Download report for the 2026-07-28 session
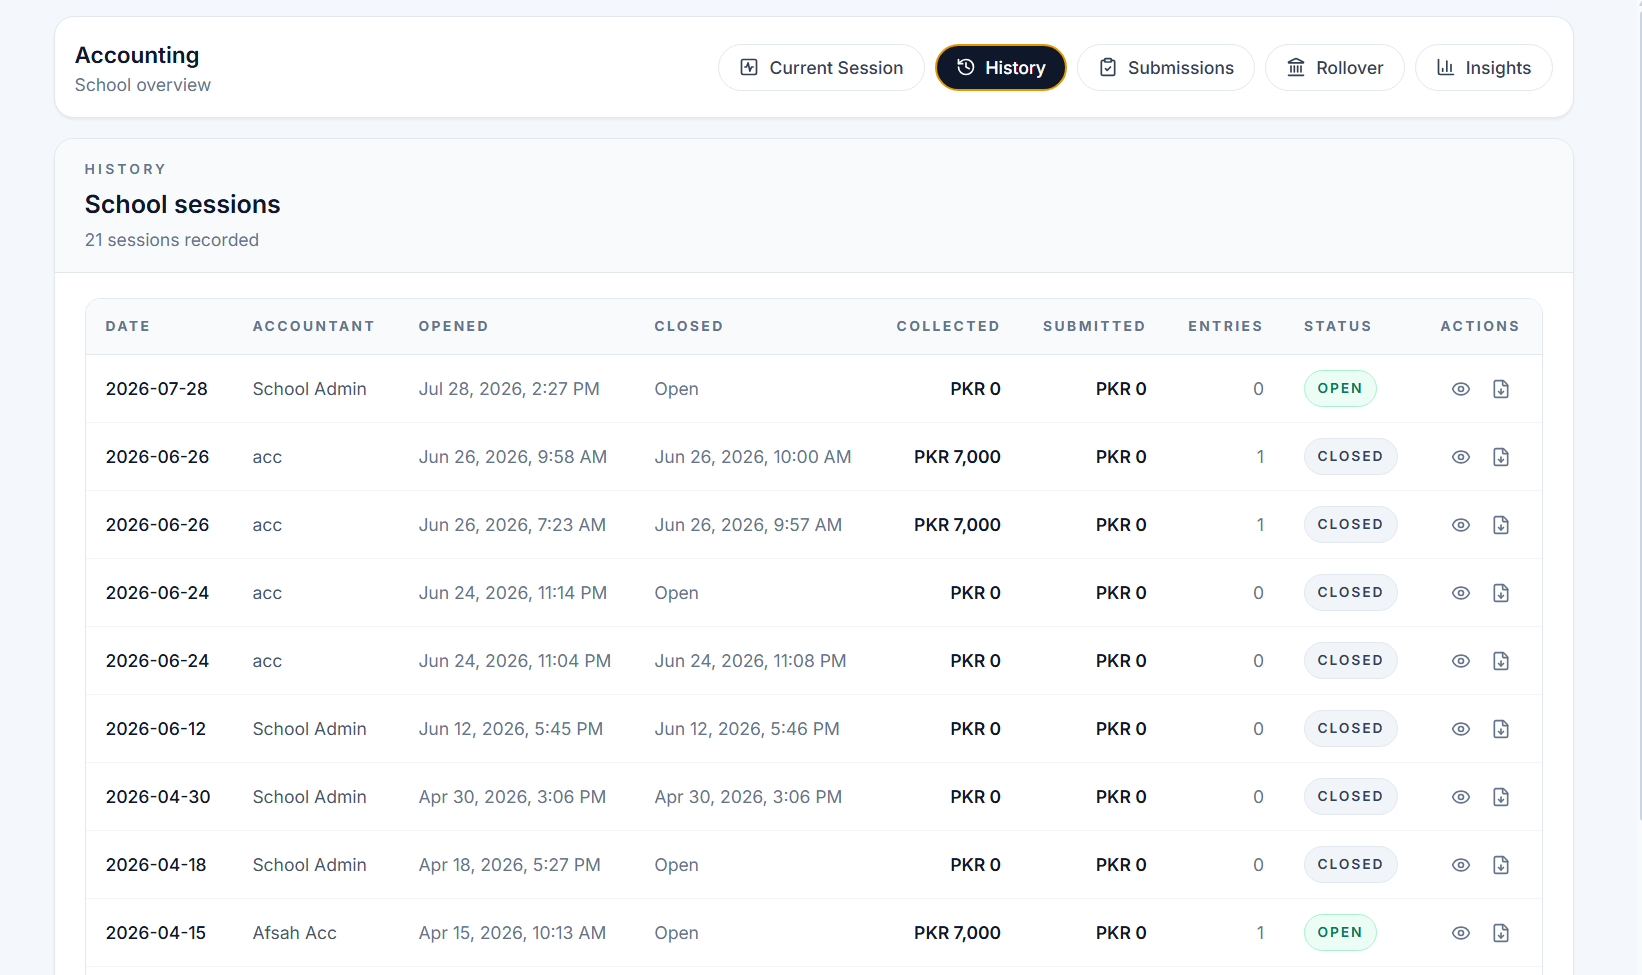This screenshot has width=1642, height=975. [x=1501, y=389]
